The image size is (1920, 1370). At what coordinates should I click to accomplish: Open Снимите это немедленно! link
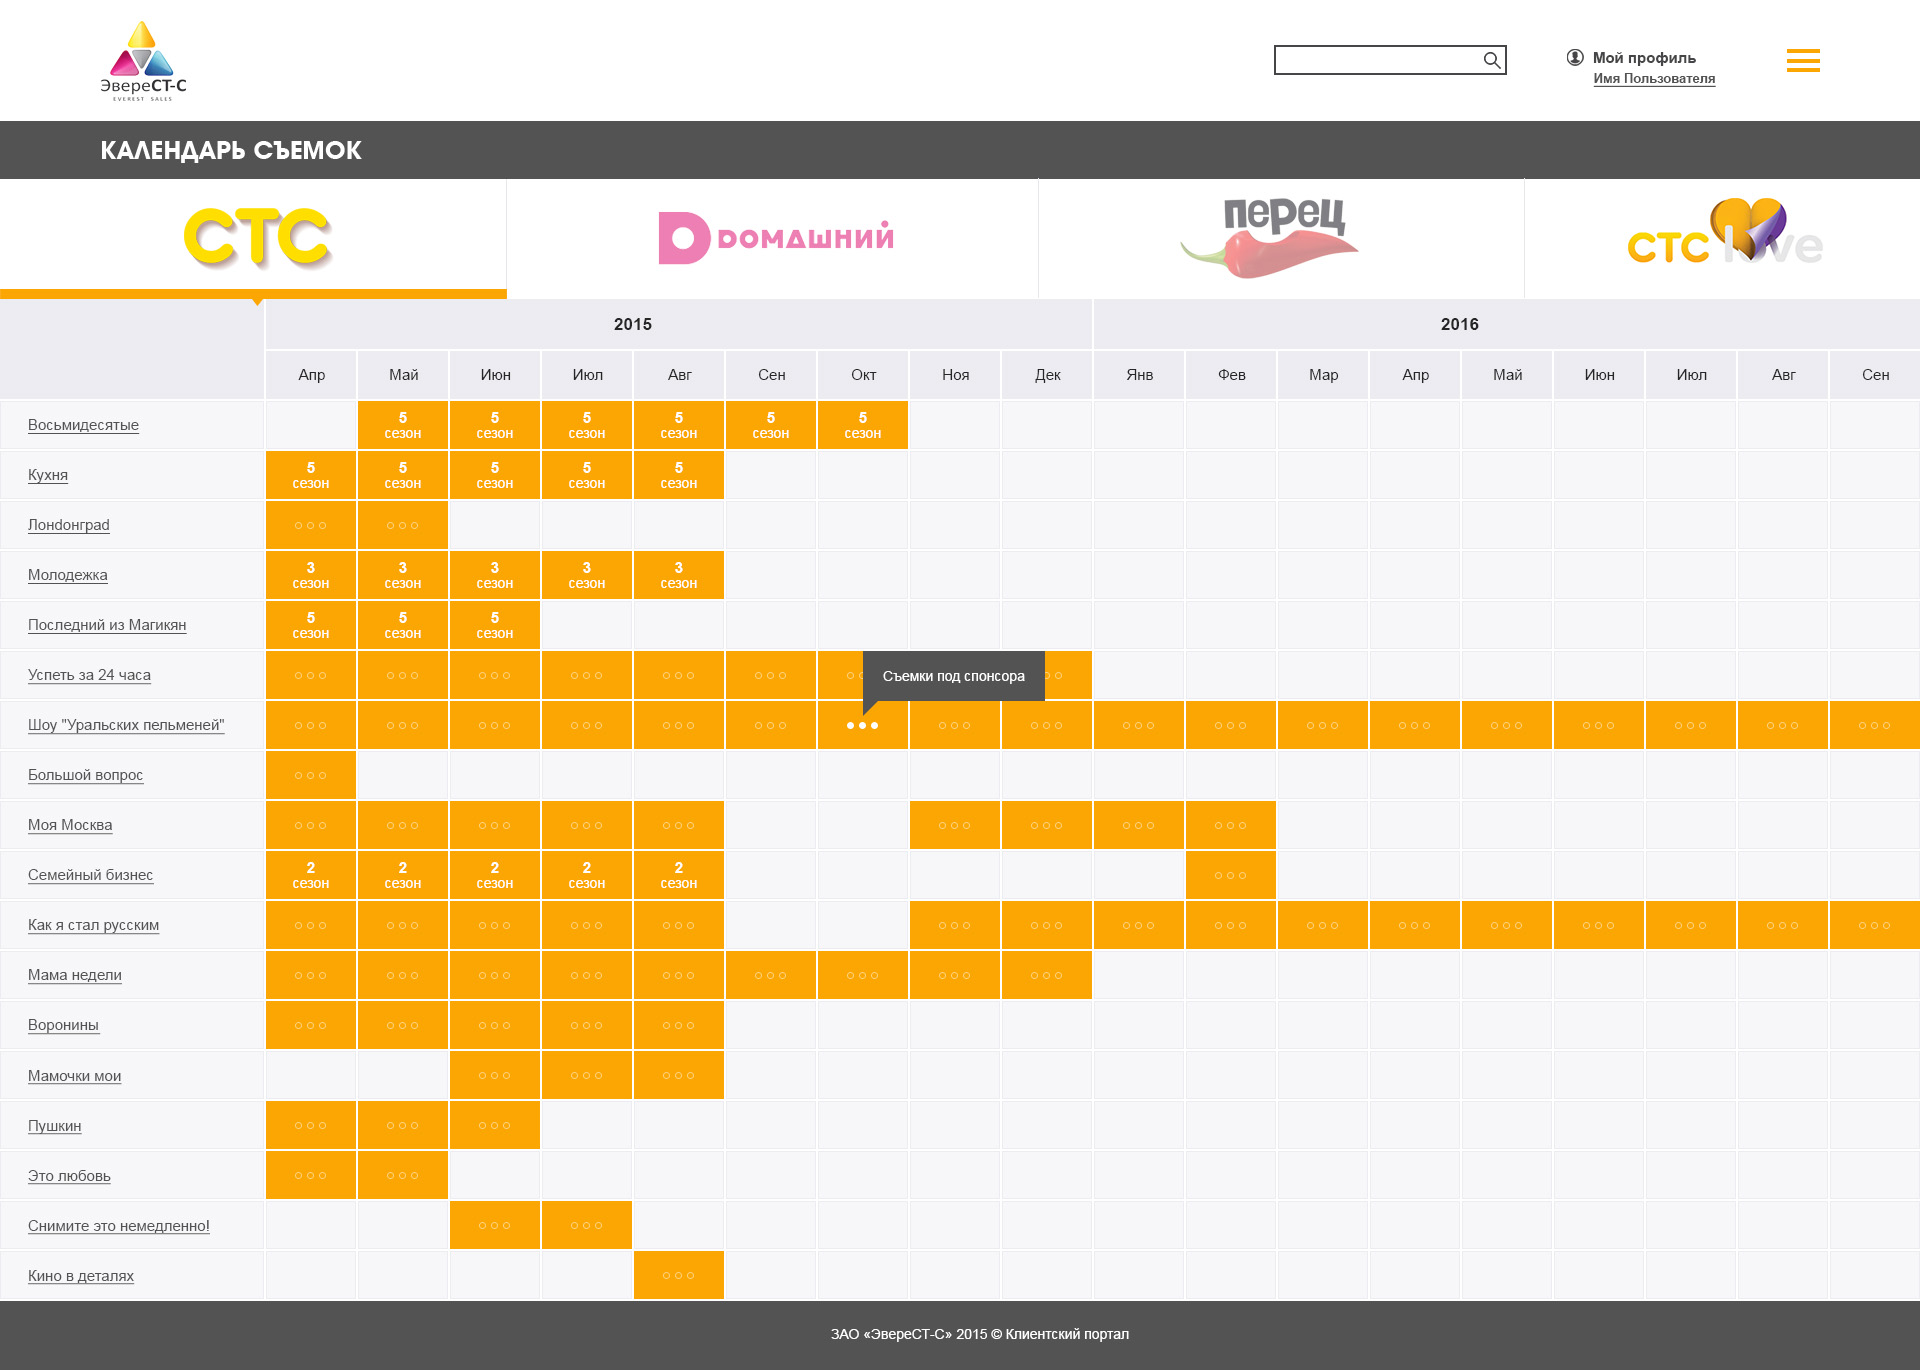[119, 1226]
